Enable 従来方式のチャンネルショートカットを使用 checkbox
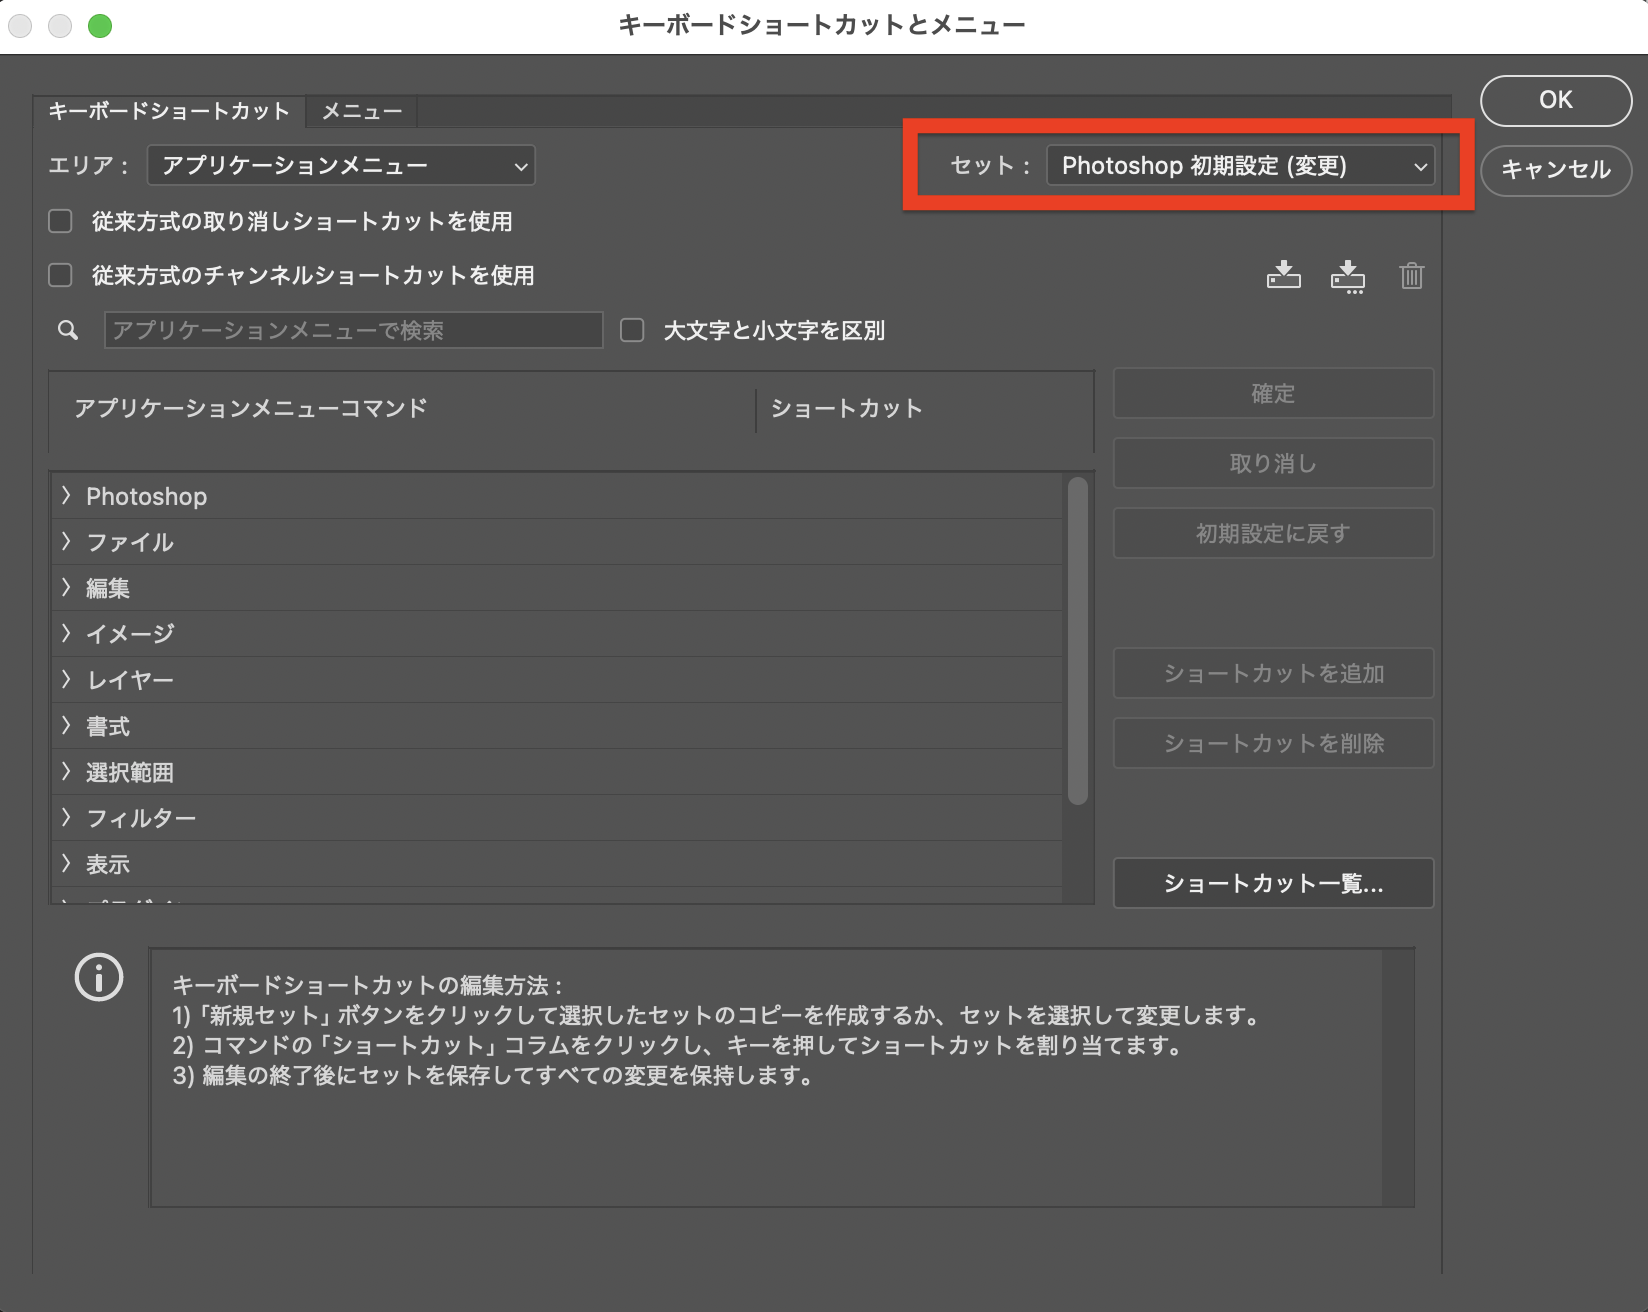This screenshot has width=1648, height=1312. [60, 275]
